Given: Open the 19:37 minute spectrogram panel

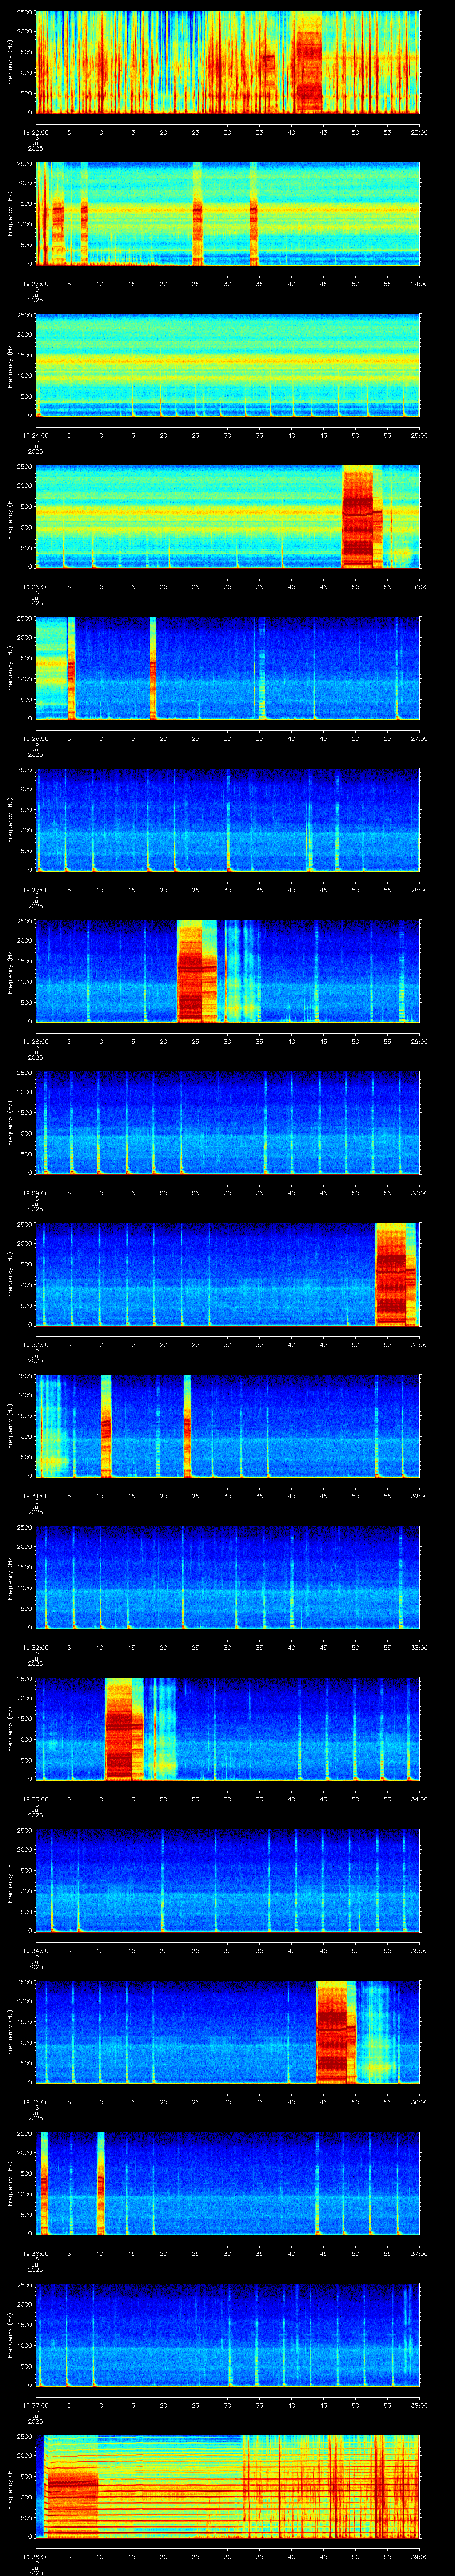Looking at the screenshot, I should point(227,2336).
